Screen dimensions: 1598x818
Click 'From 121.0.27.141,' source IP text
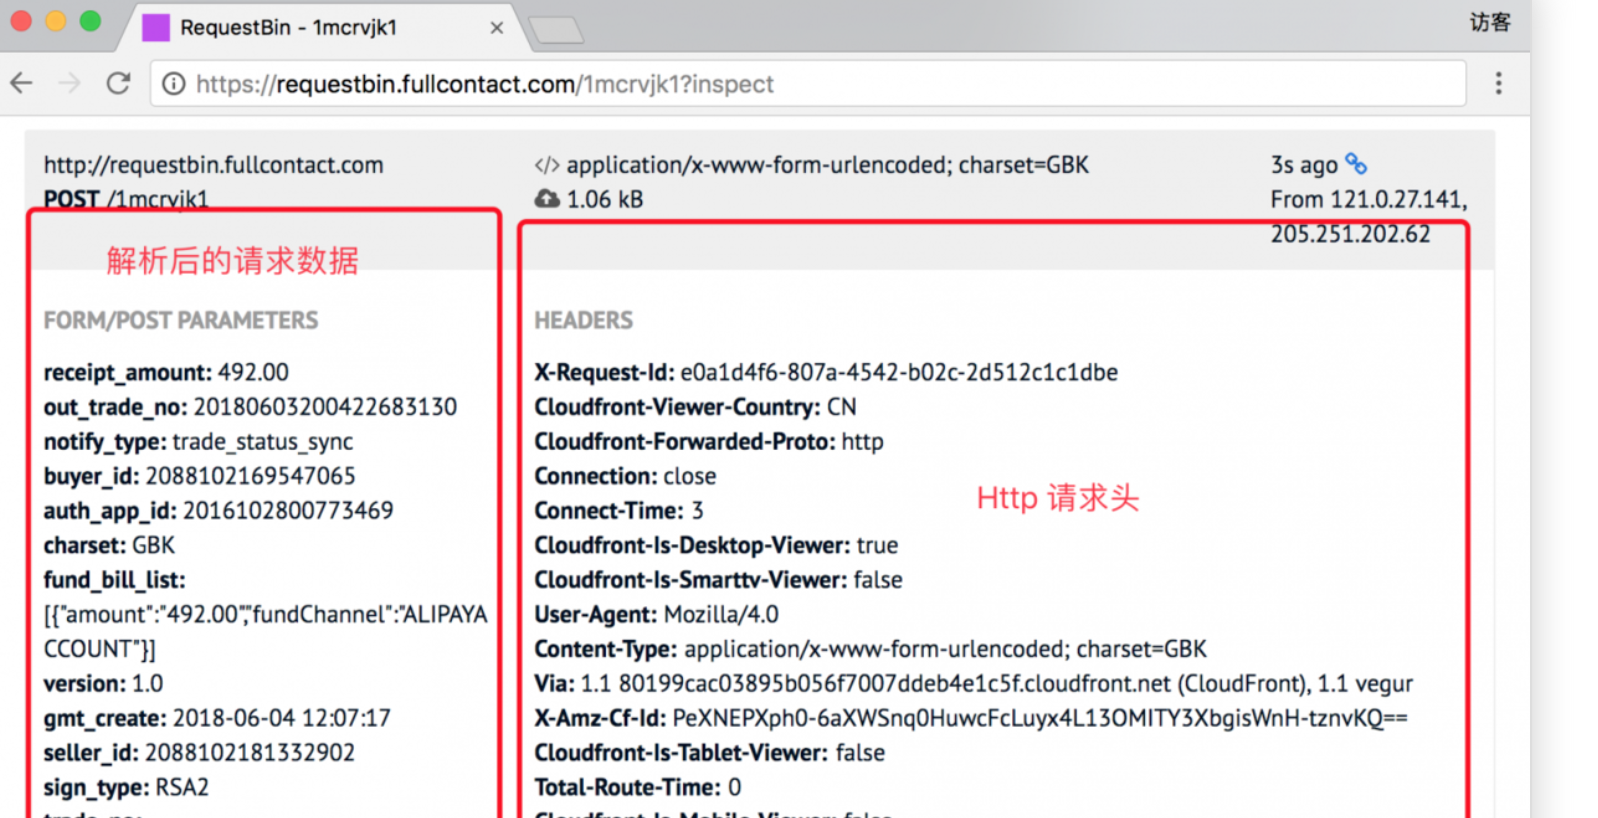(1369, 199)
